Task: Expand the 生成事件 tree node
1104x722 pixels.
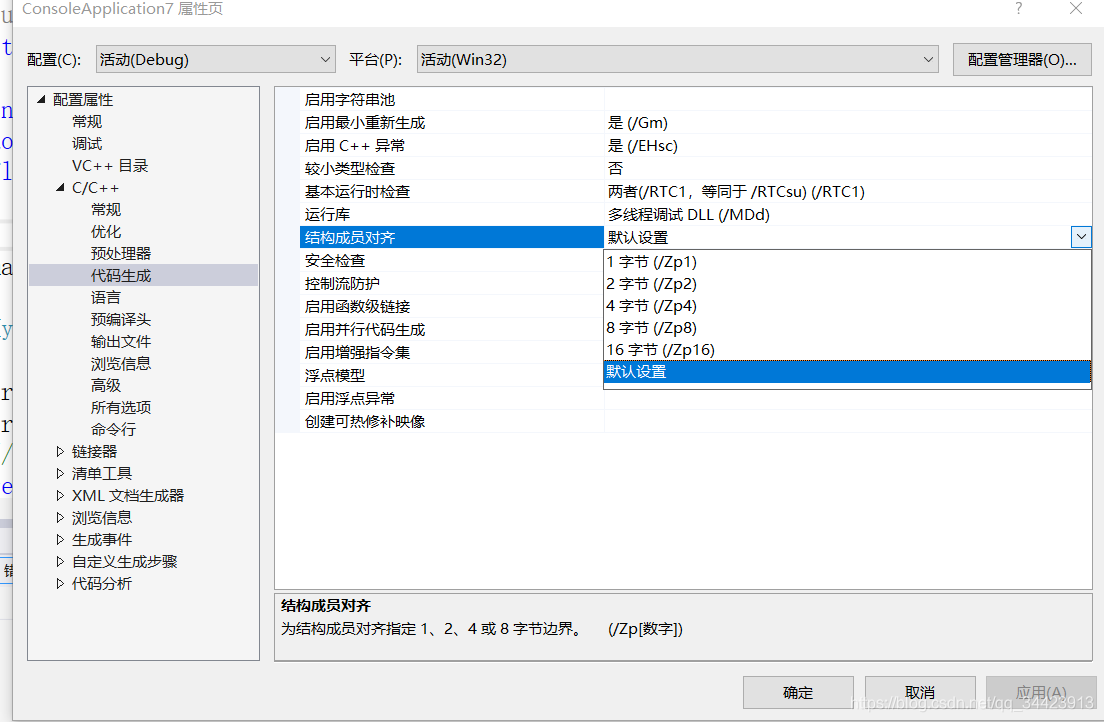Action: [x=60, y=539]
